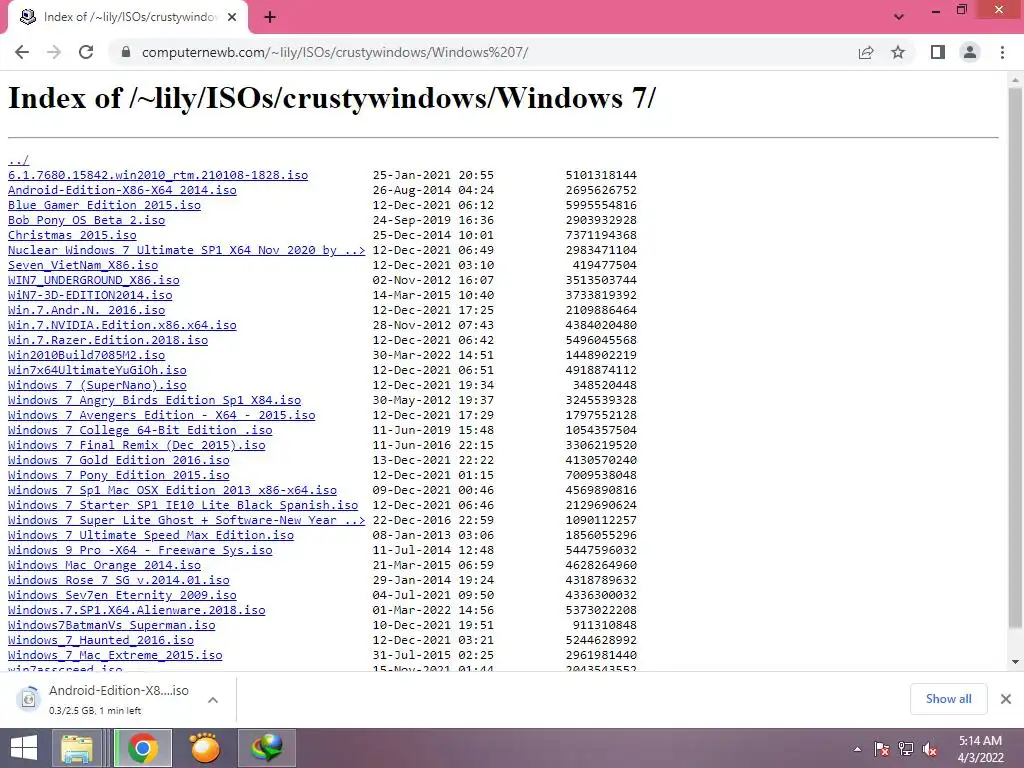Open a new browser tab
Screen dimensions: 1024x768
click(270, 18)
